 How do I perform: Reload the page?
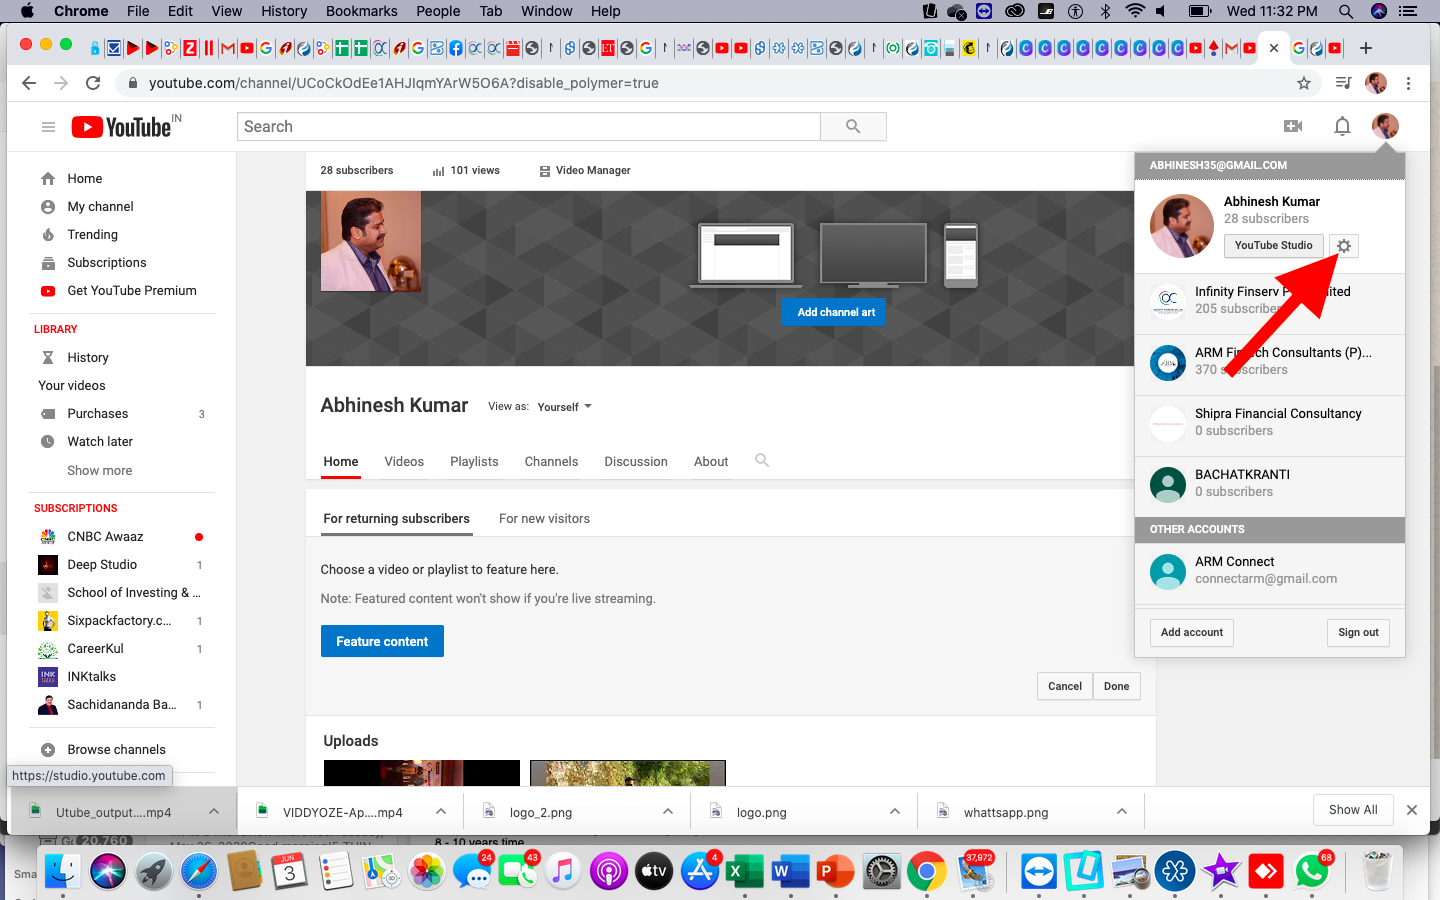click(x=93, y=83)
